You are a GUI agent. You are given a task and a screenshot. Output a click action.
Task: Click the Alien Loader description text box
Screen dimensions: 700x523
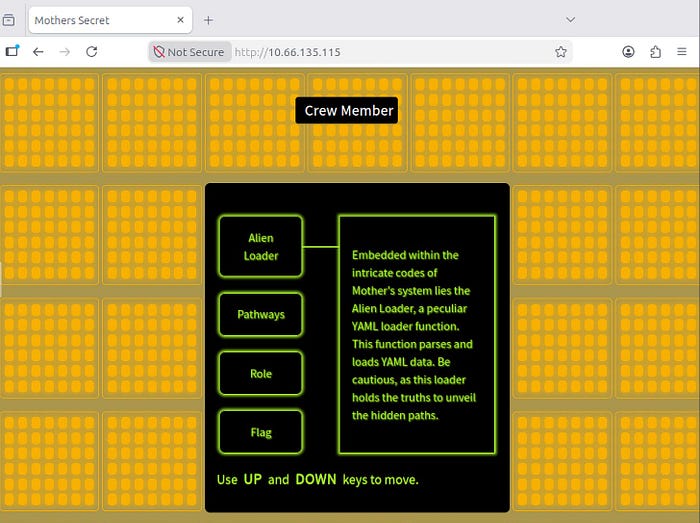coord(417,335)
